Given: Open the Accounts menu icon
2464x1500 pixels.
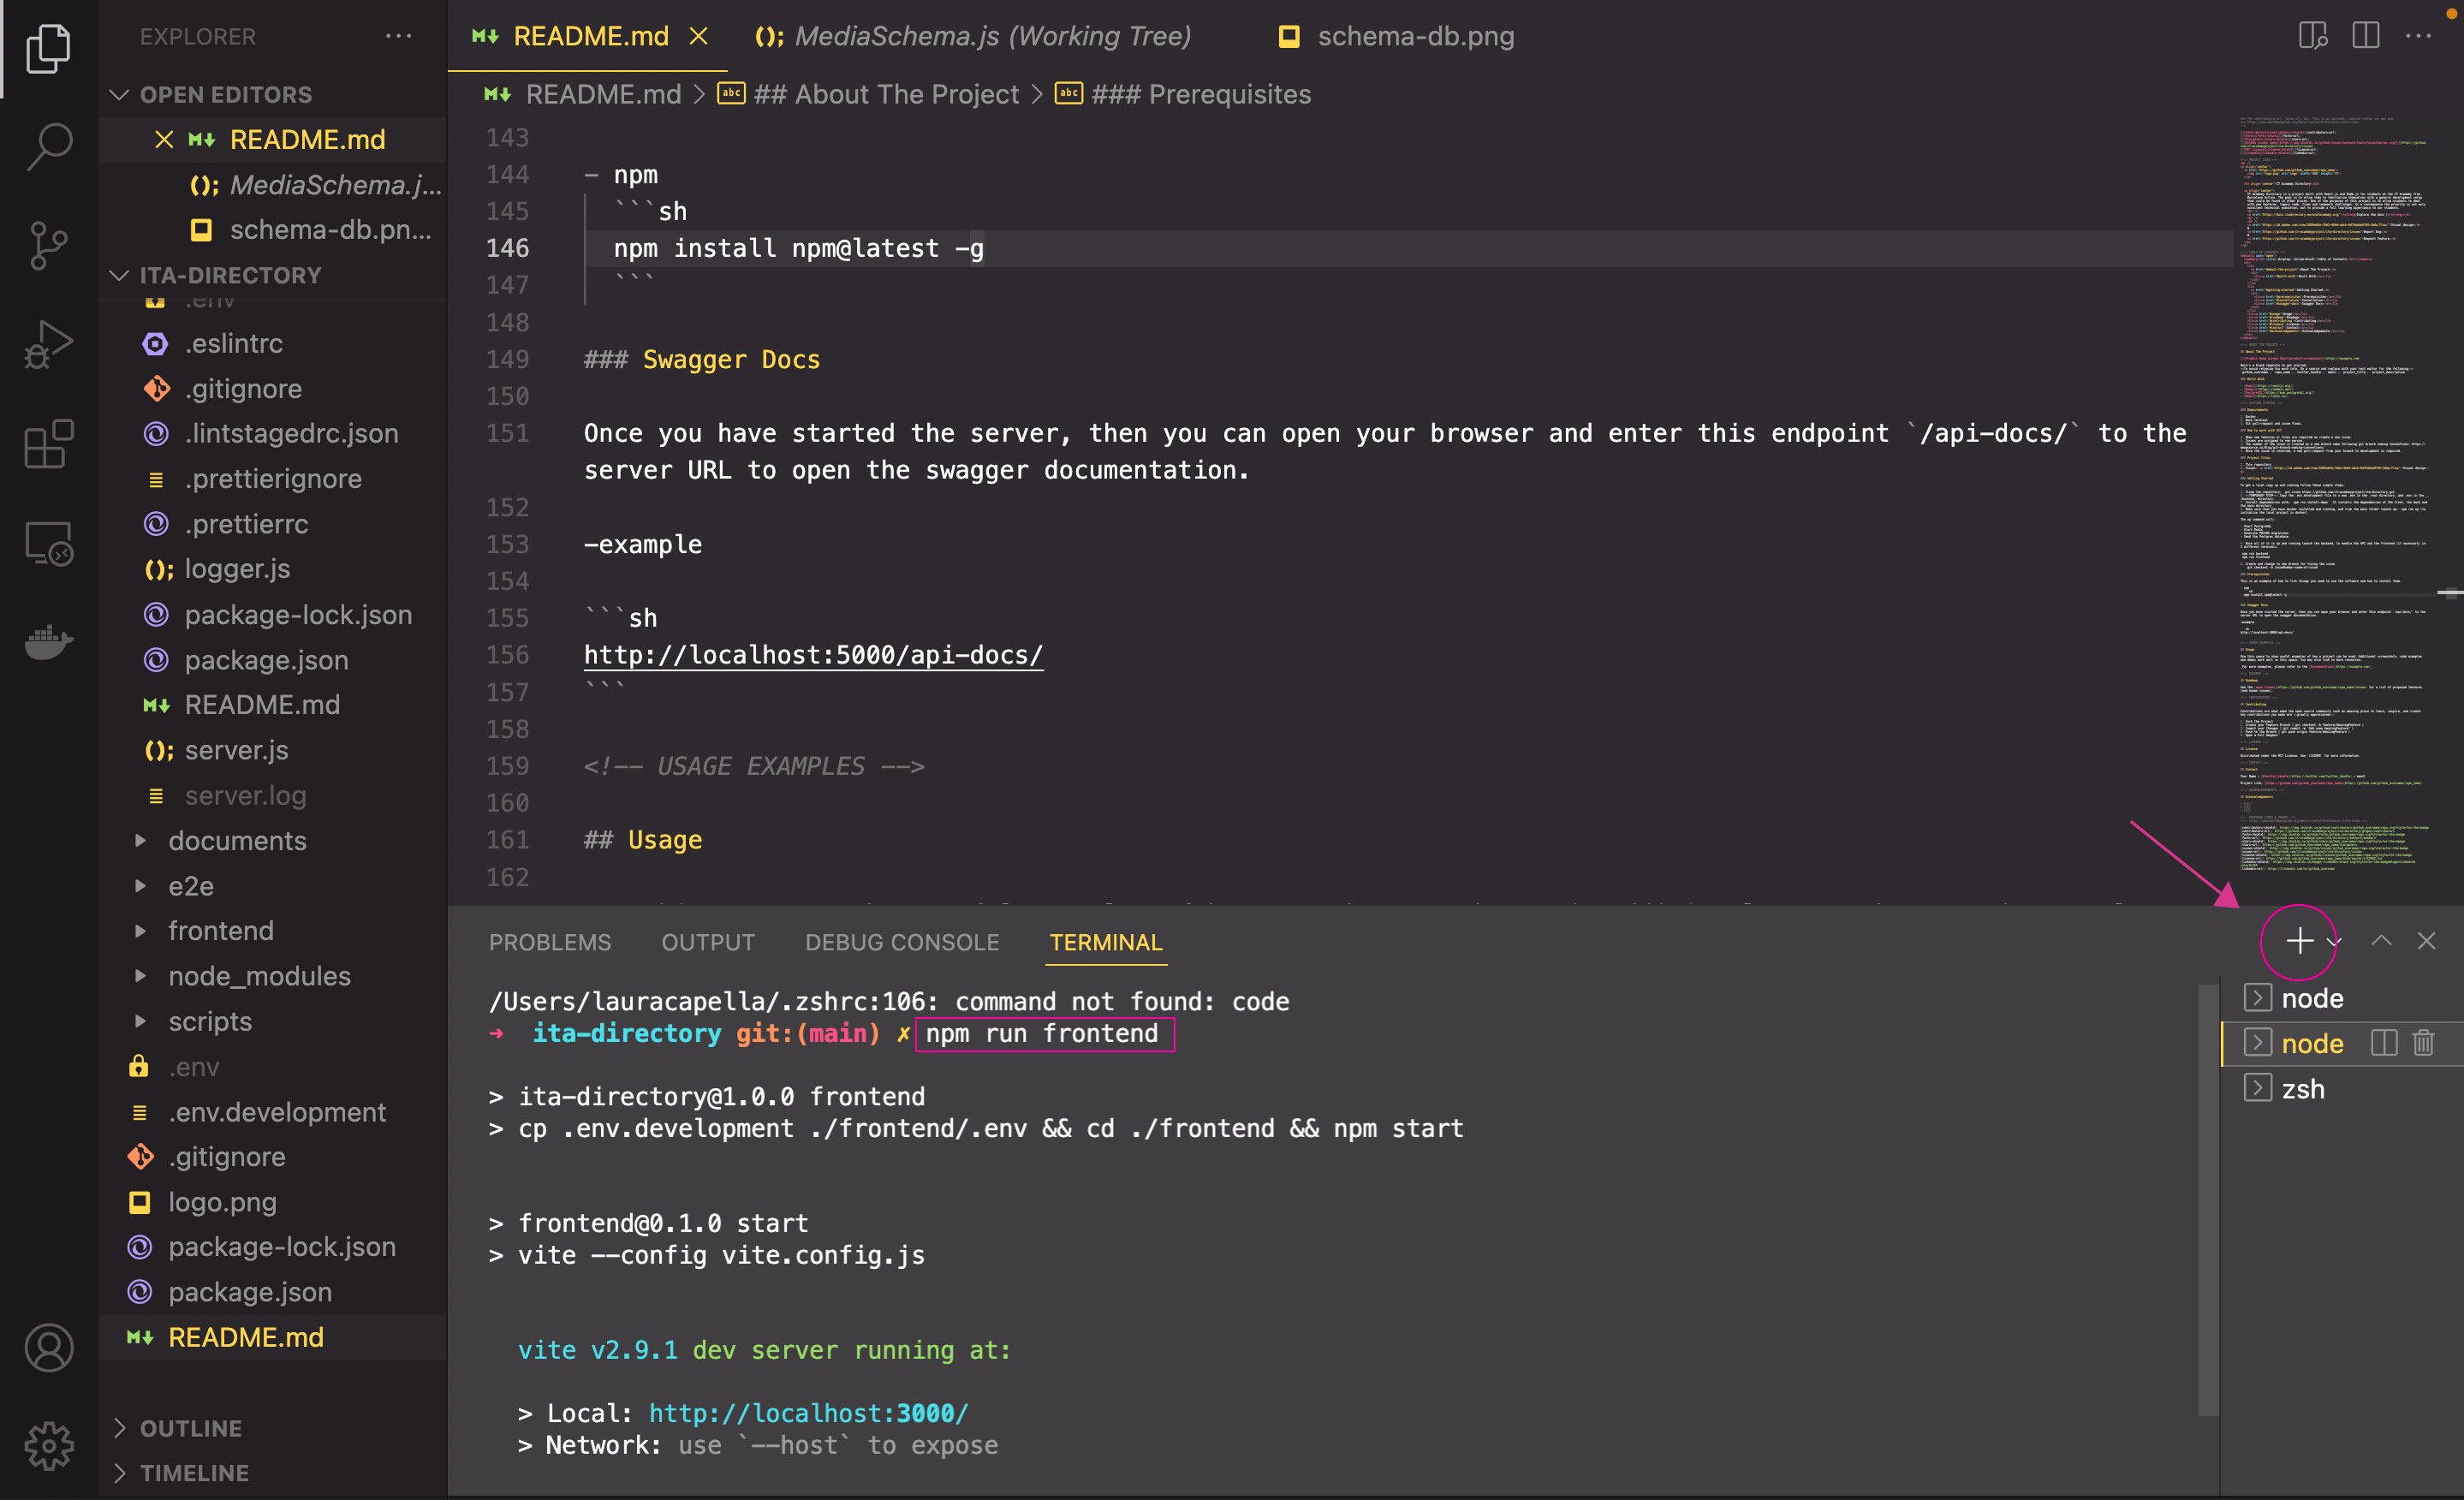Looking at the screenshot, I should point(48,1348).
